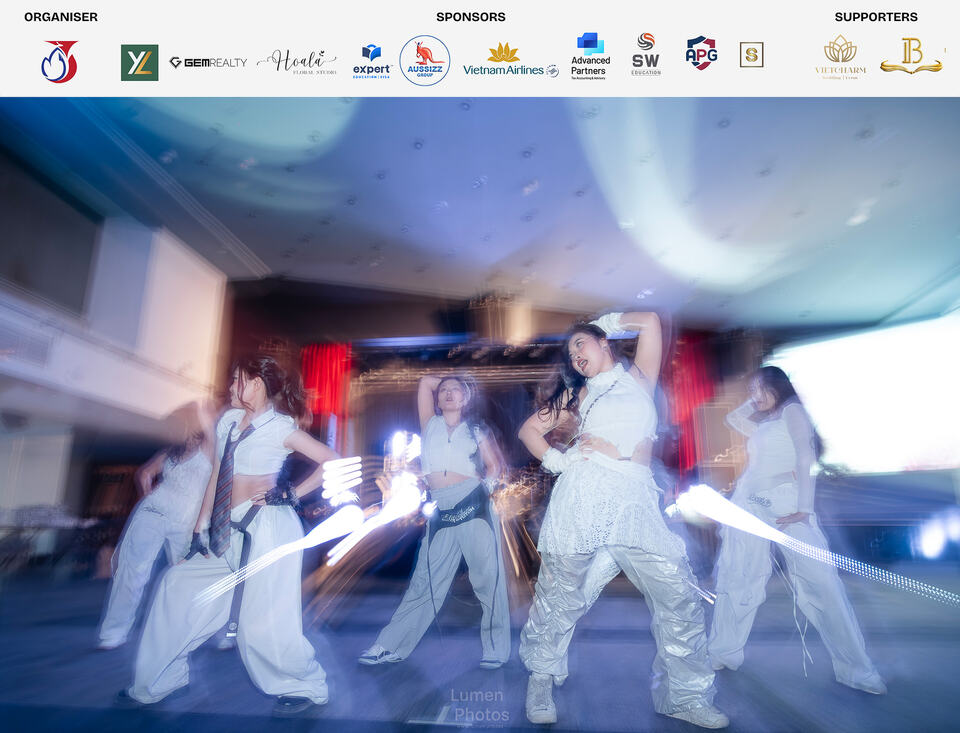Click the red stage curtain on left
The image size is (960, 733).
(326, 378)
